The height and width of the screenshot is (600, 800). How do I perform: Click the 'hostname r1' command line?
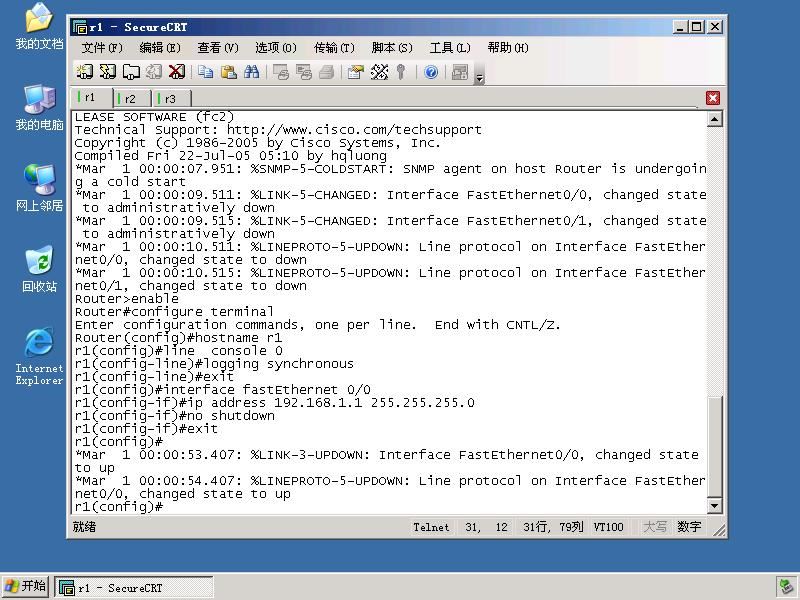pos(178,338)
